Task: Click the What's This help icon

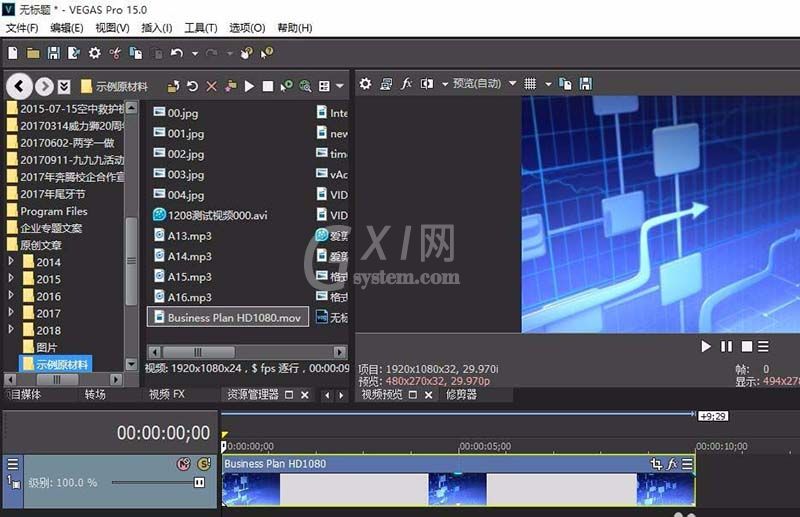Action: 266,53
